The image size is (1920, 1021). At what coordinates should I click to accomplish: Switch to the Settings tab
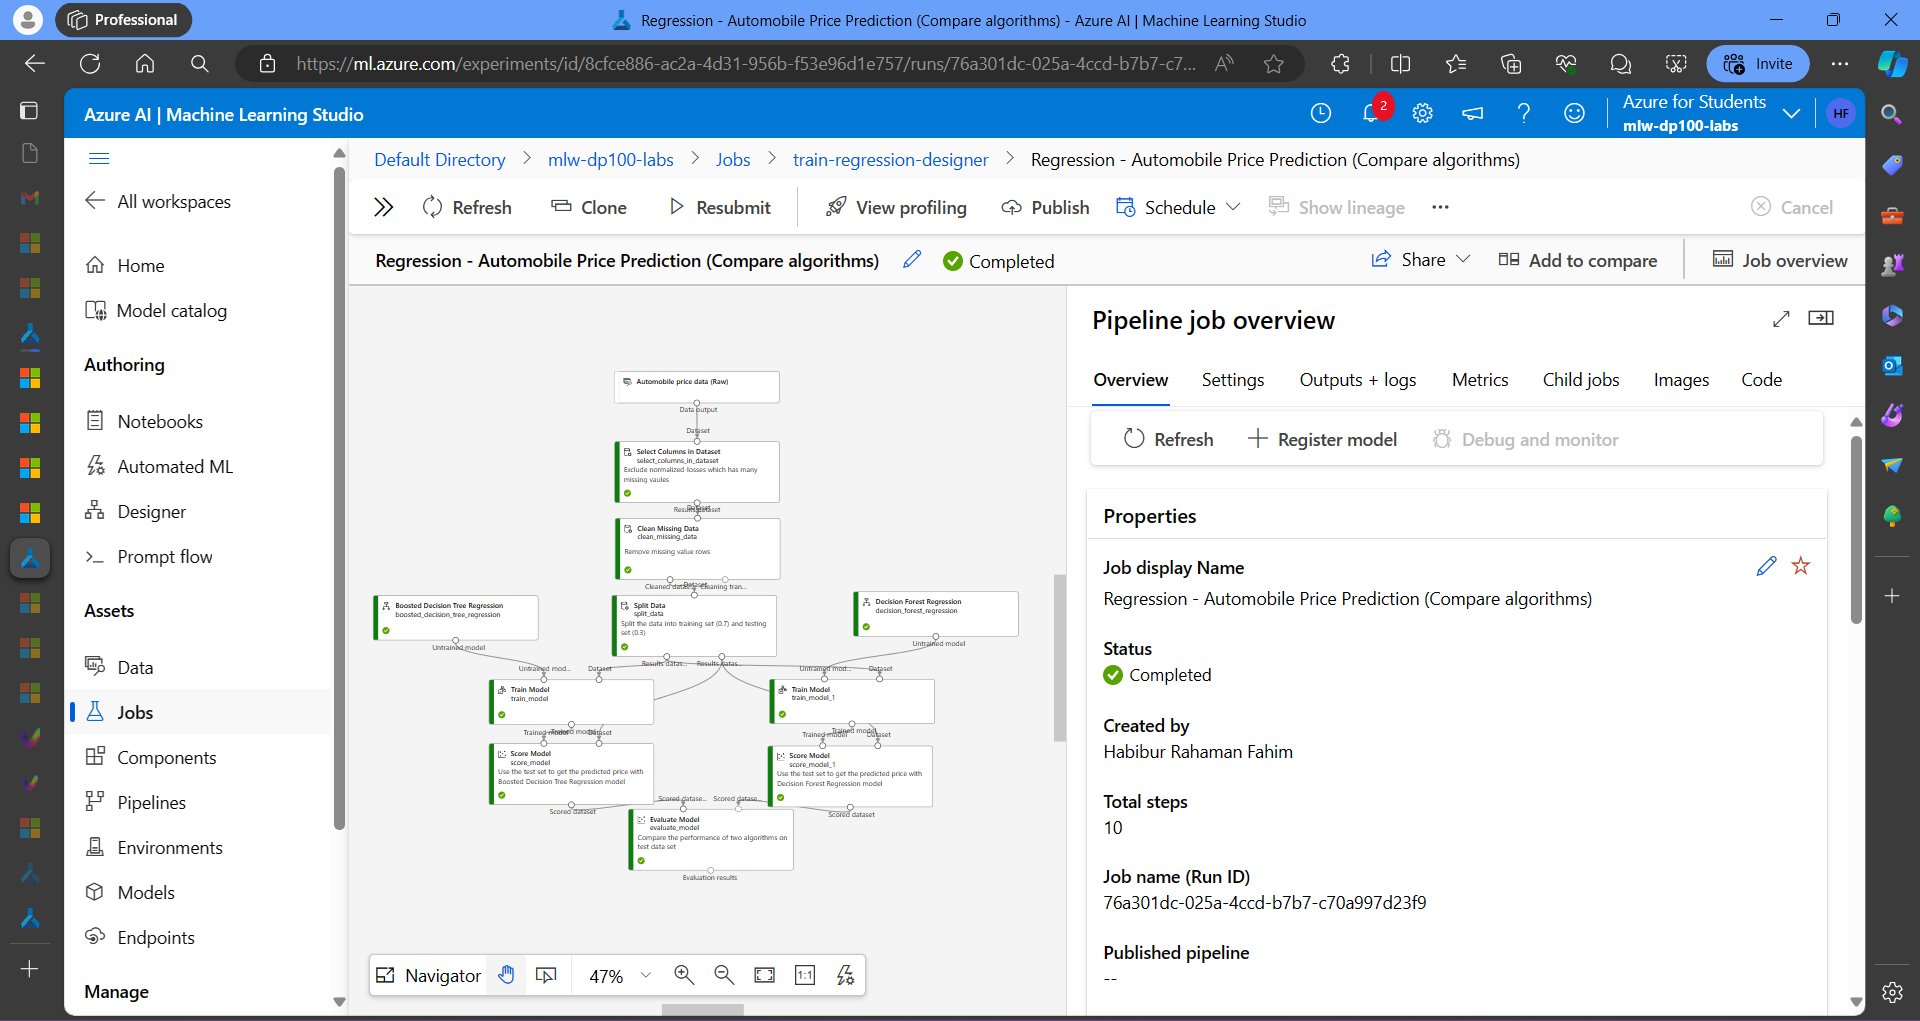(1233, 380)
